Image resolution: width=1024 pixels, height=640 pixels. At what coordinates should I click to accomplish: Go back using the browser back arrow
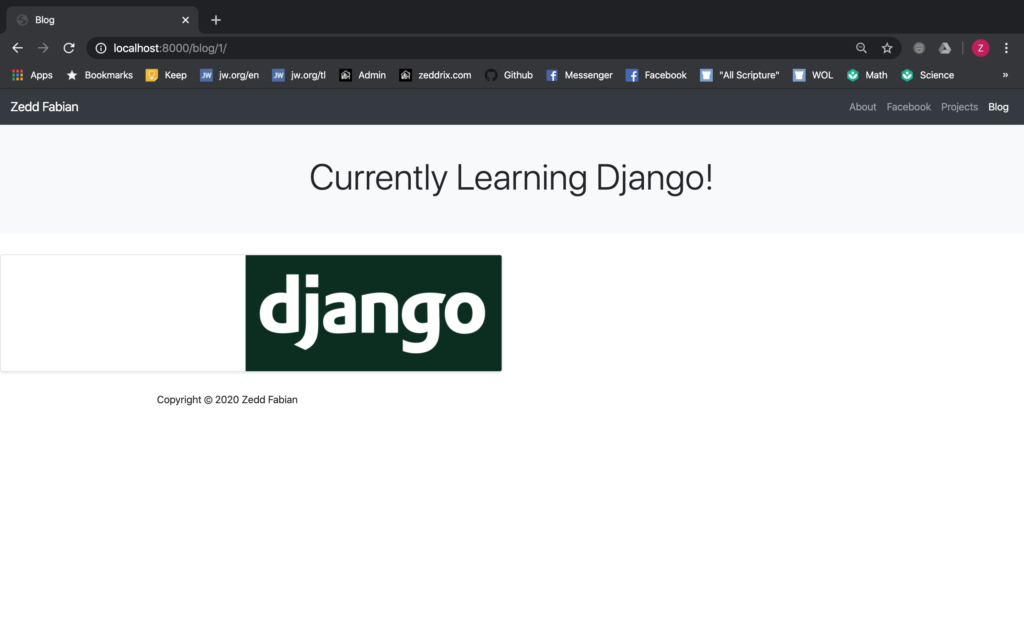click(x=18, y=48)
